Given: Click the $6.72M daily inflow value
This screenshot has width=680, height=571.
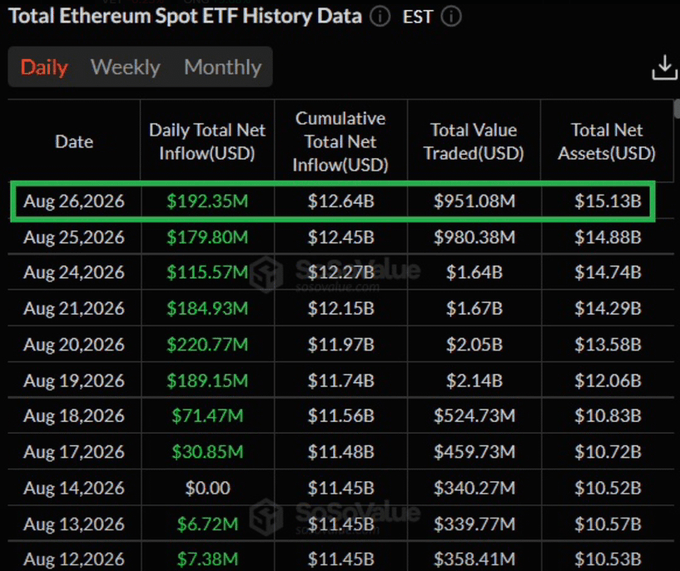Looking at the screenshot, I should coord(207,525).
